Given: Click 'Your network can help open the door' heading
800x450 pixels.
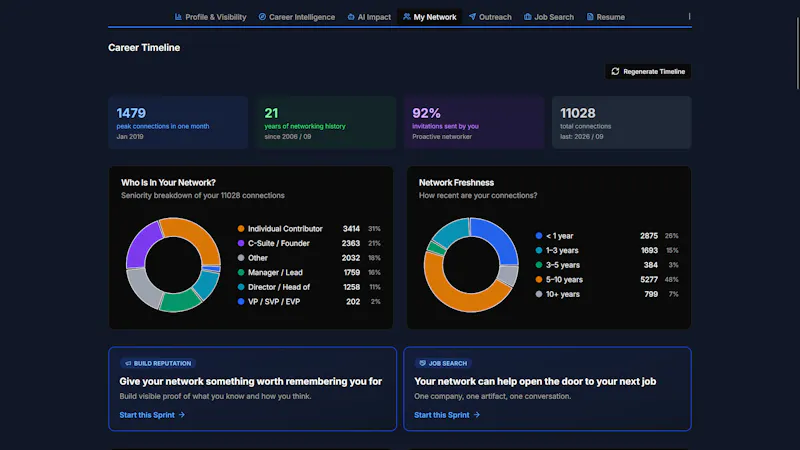Looking at the screenshot, I should pos(535,381).
